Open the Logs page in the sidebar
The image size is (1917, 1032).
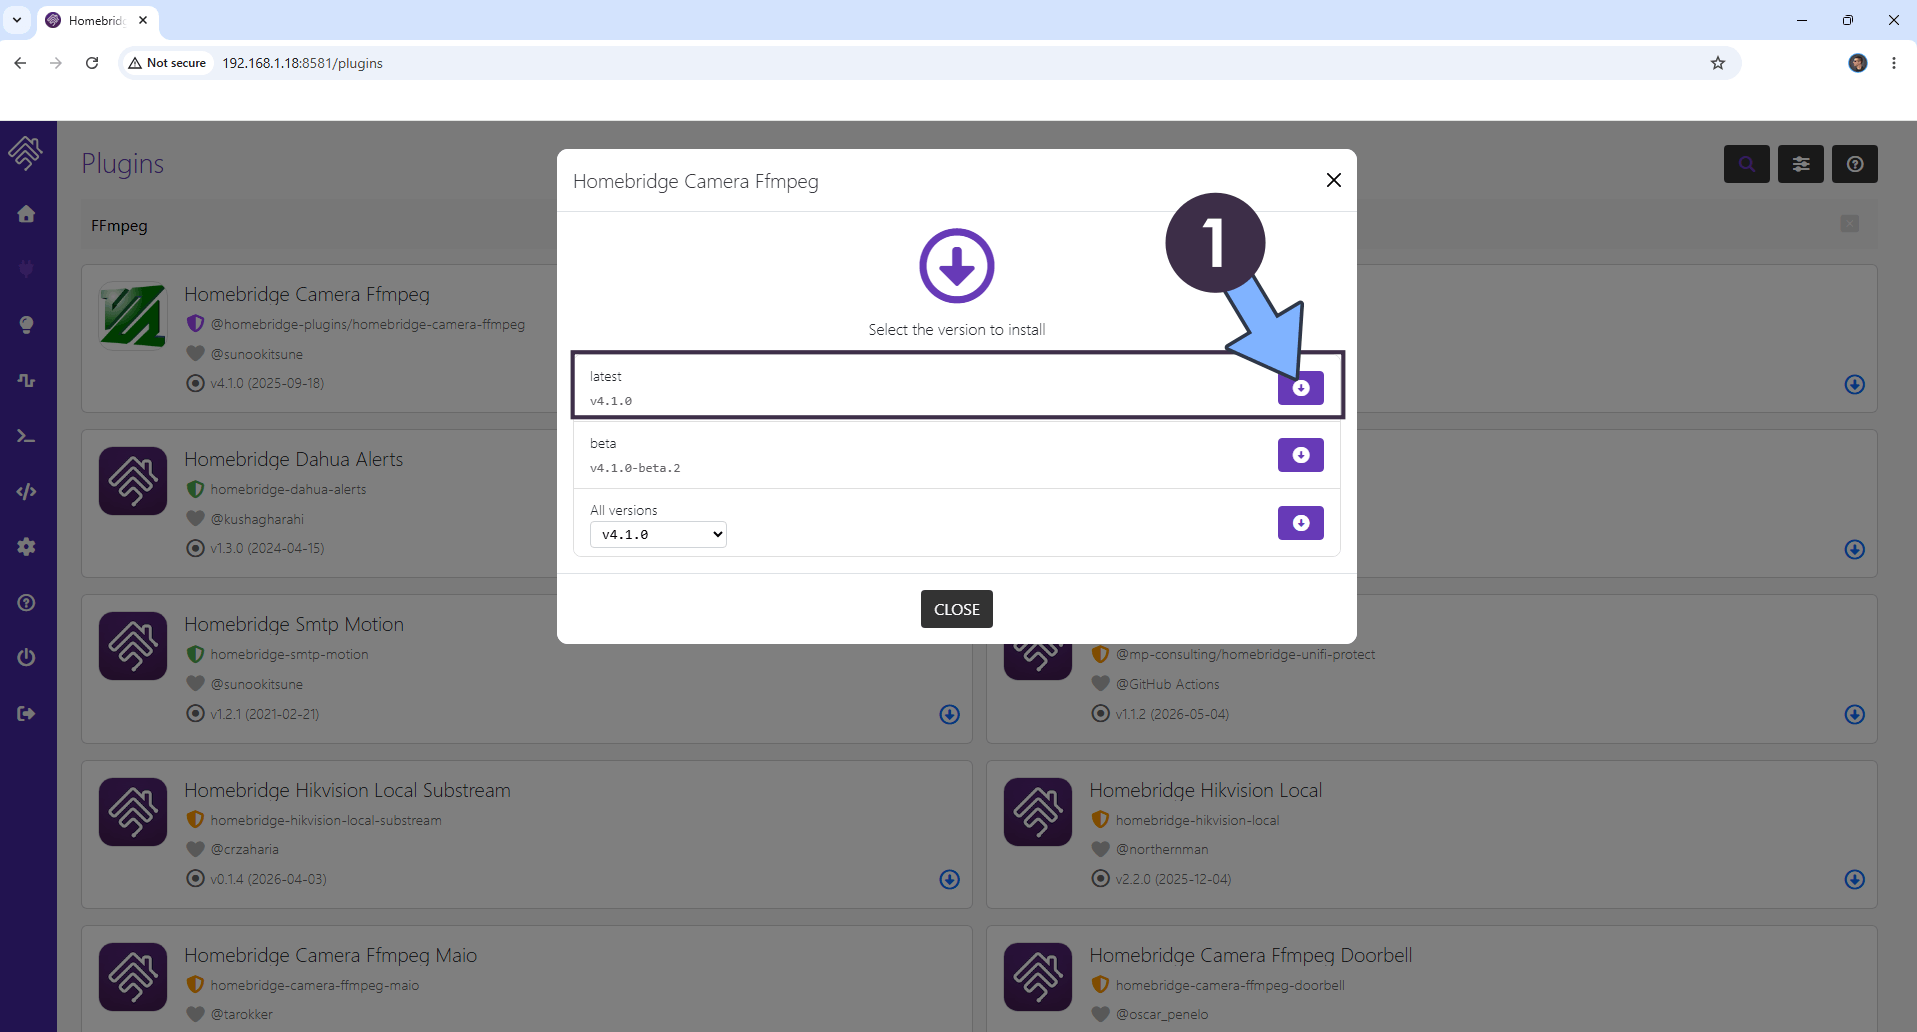[x=27, y=381]
